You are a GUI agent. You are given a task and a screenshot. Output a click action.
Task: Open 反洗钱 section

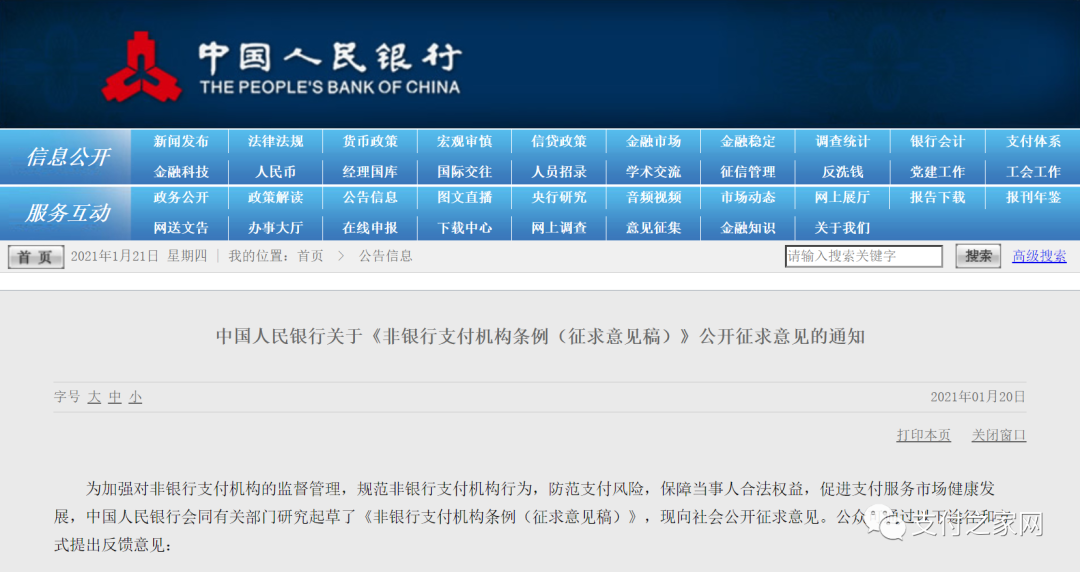(842, 172)
